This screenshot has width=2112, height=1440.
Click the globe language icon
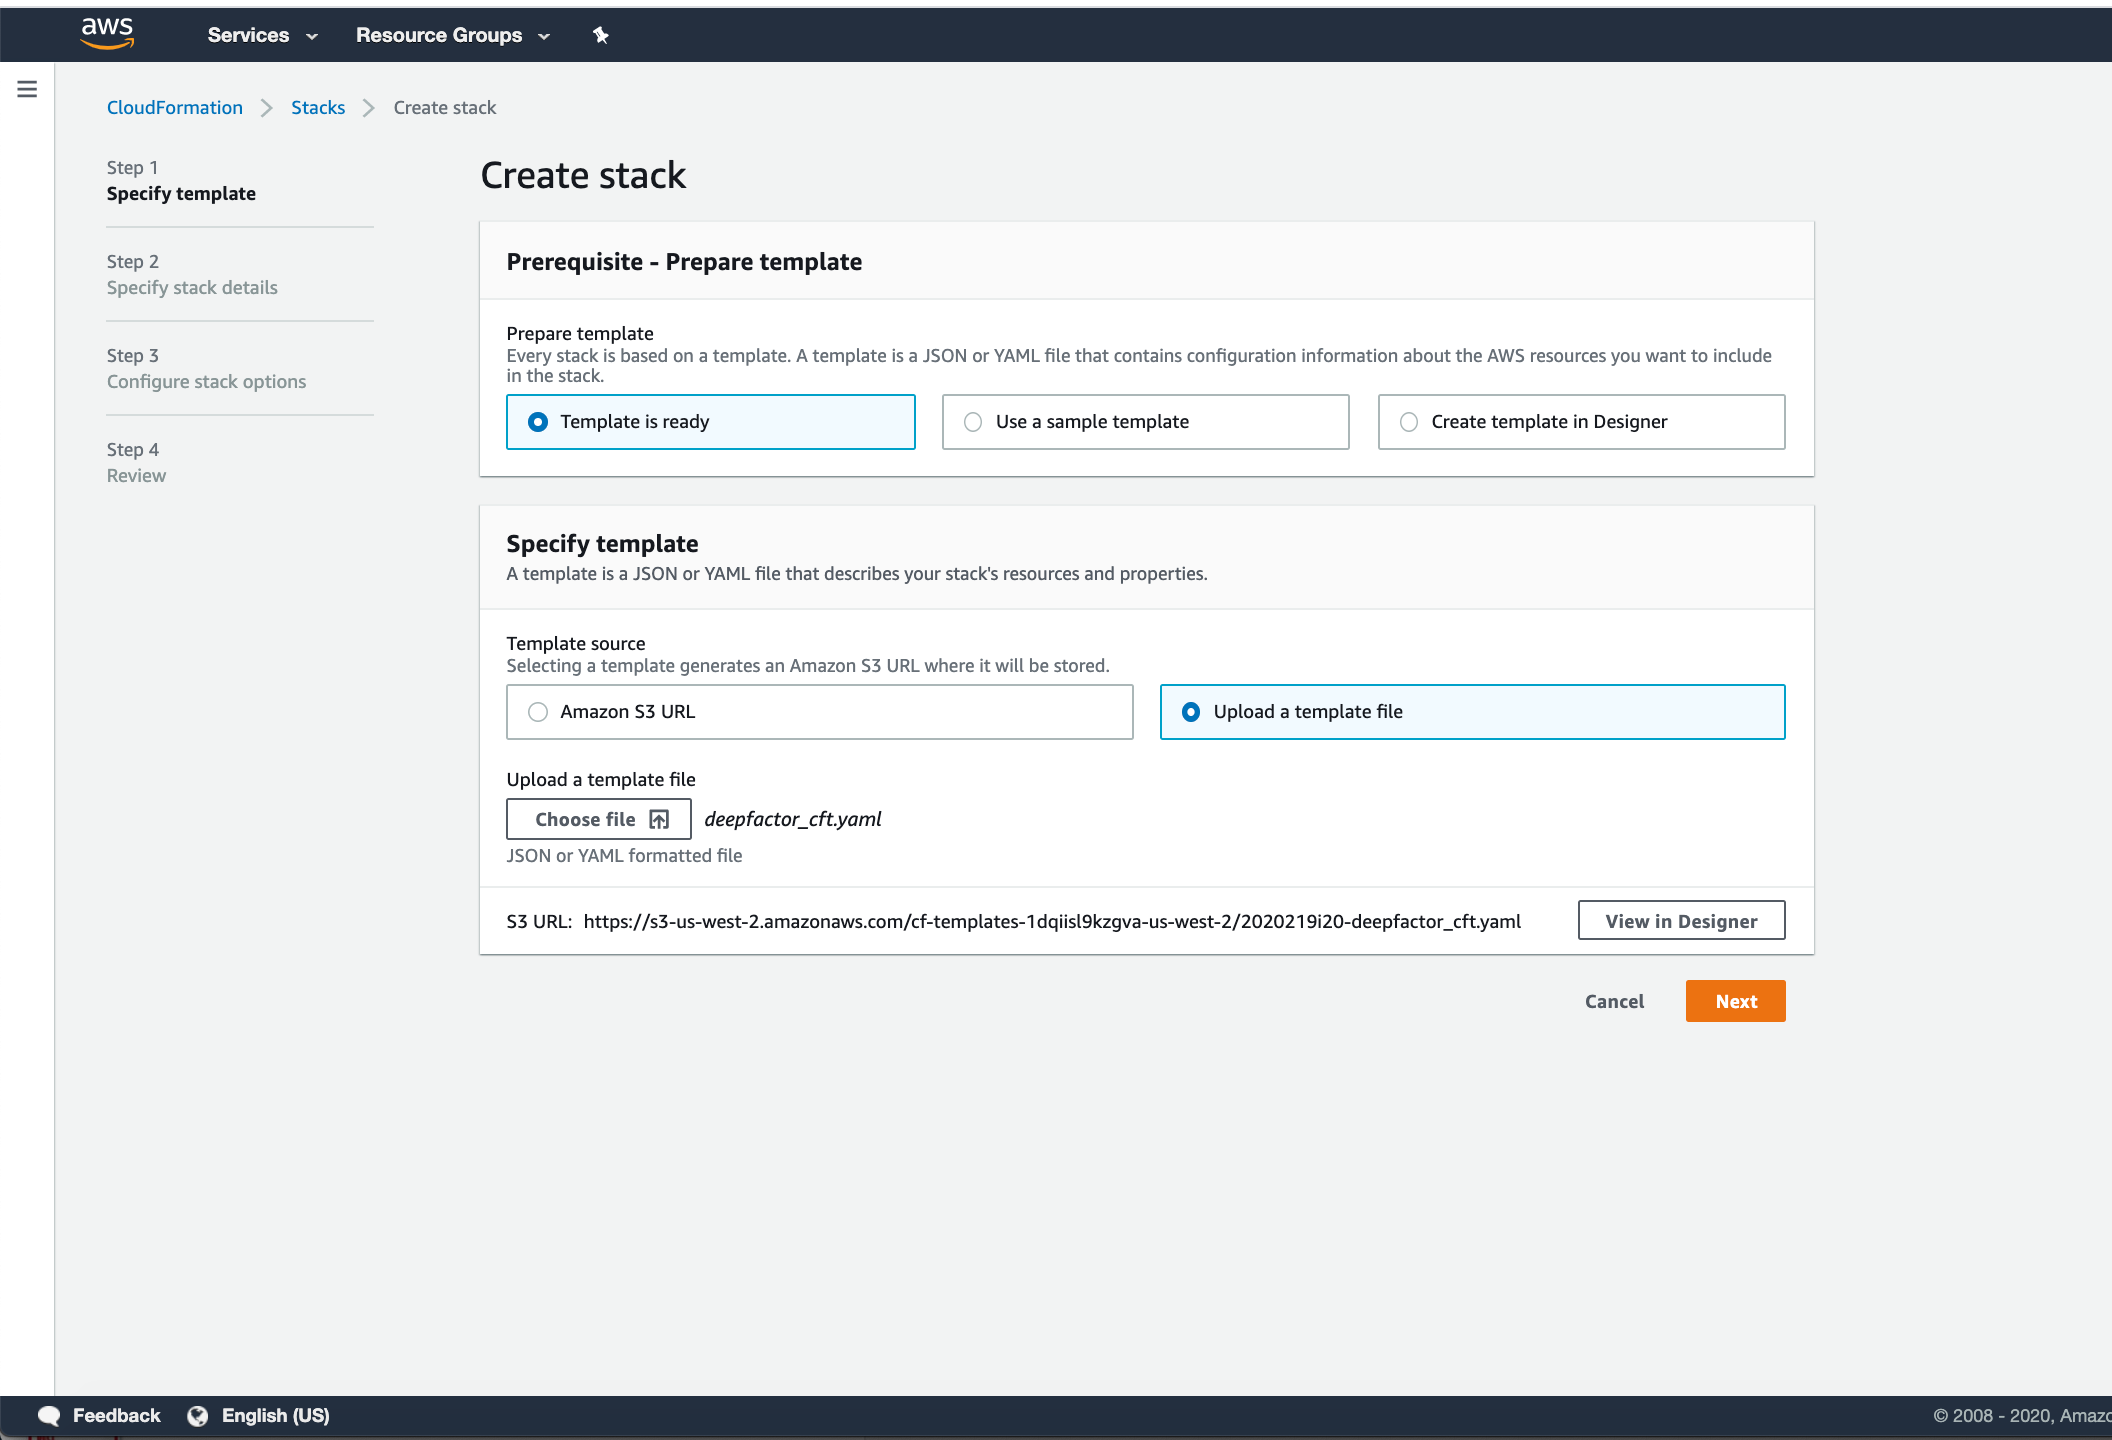[198, 1415]
